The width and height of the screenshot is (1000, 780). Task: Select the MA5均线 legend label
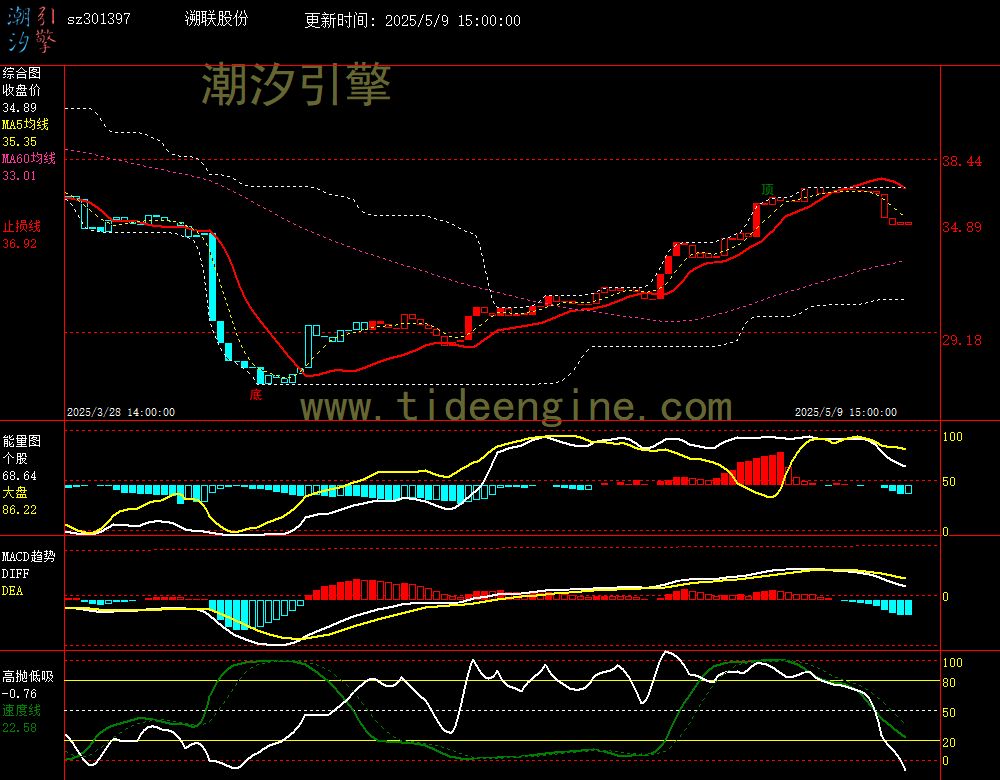tap(26, 124)
